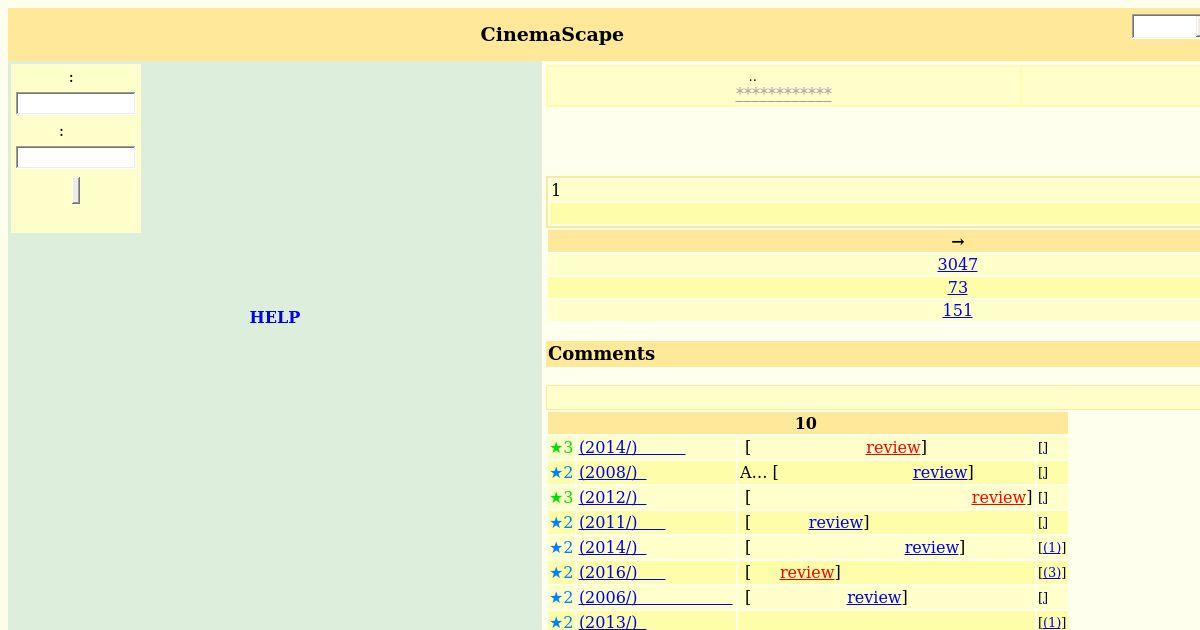Open the review link in the (2011/) row
The width and height of the screenshot is (1200, 630).
tap(836, 522)
